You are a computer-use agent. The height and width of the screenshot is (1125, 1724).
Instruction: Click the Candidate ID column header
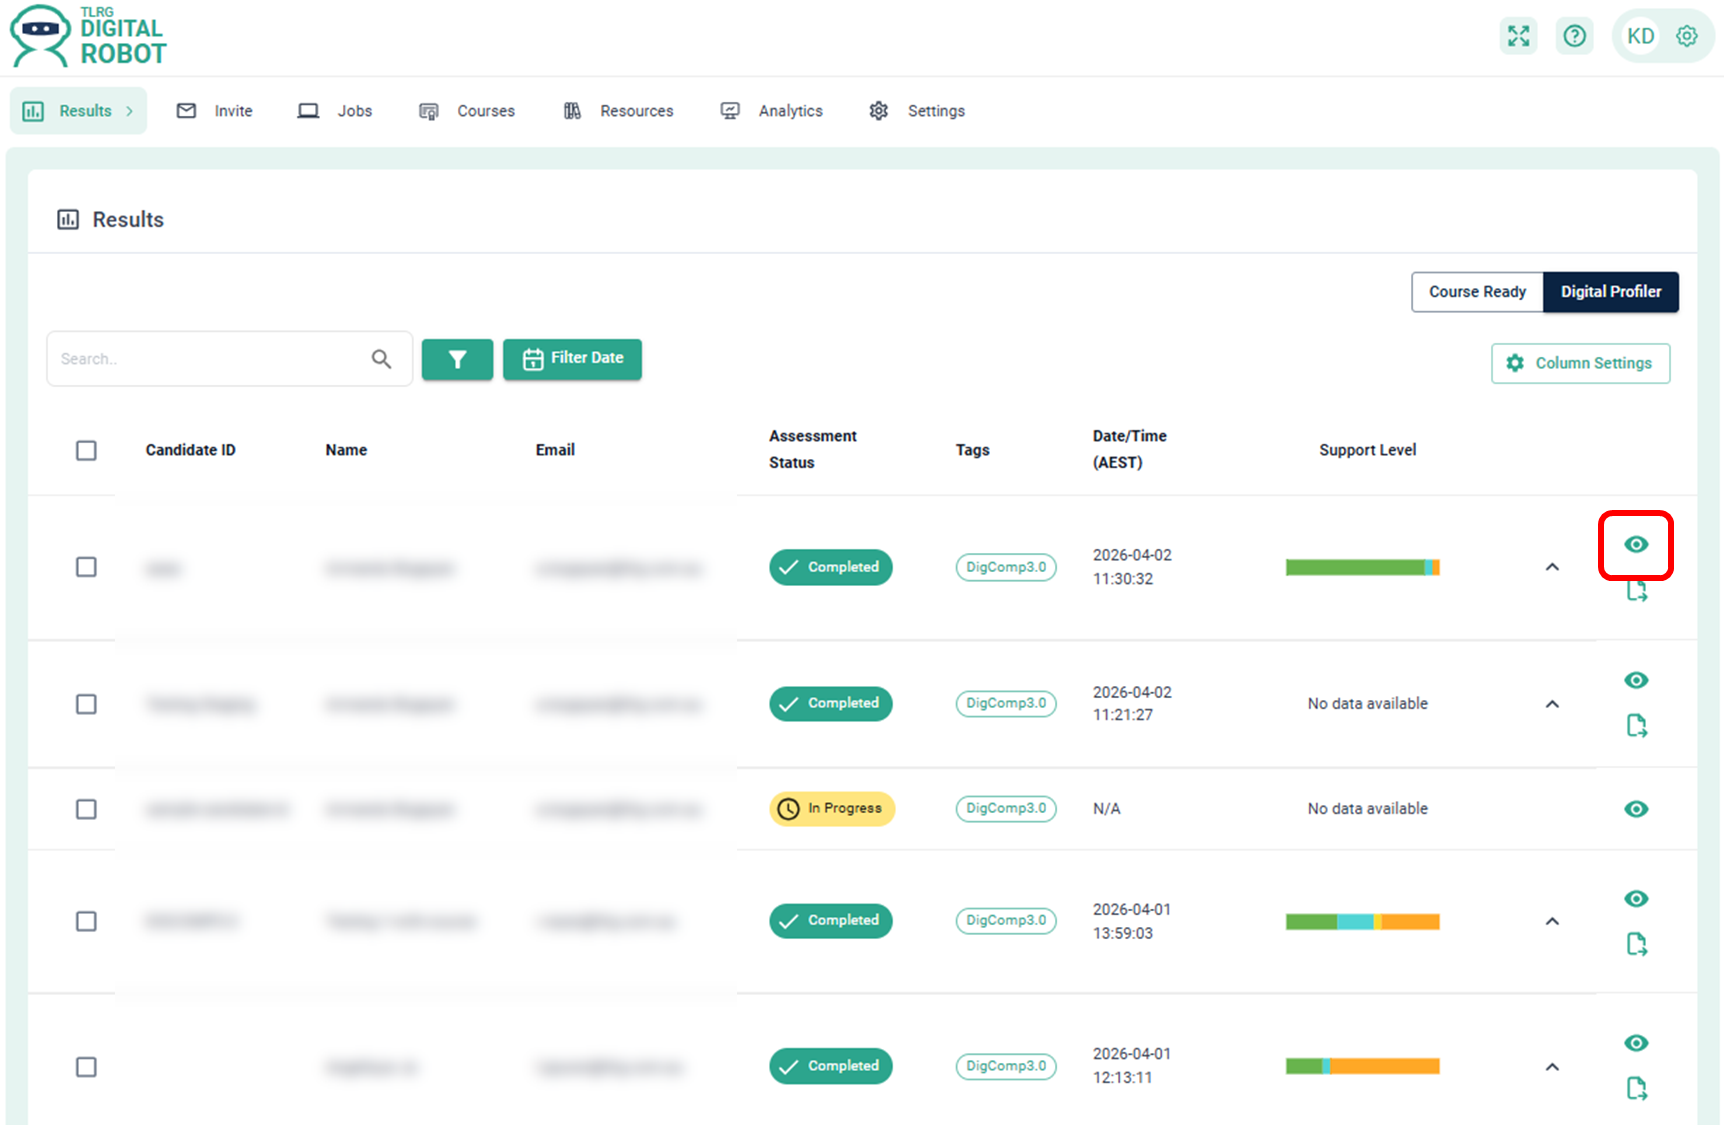point(190,450)
